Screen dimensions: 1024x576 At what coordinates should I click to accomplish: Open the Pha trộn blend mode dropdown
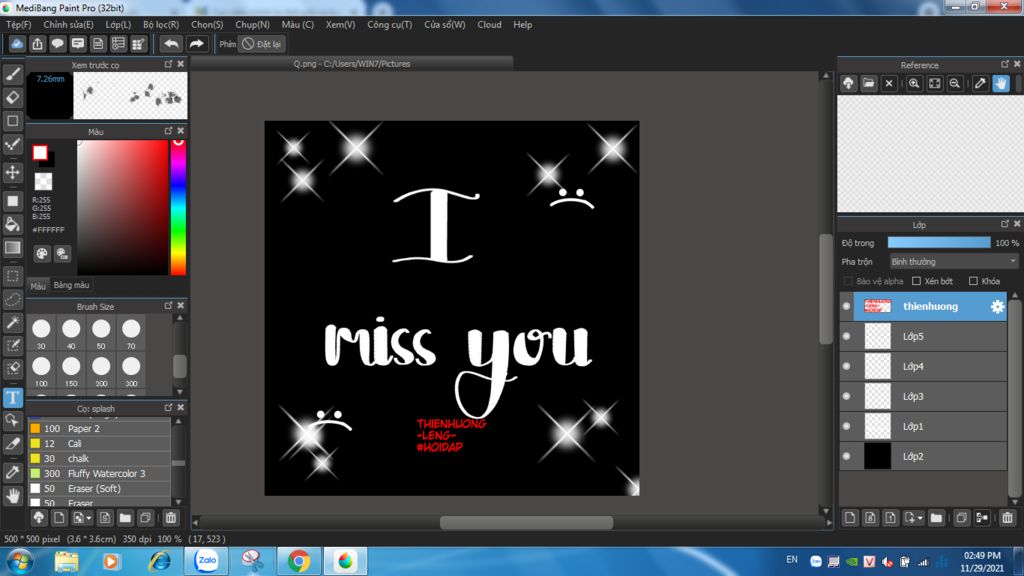[953, 261]
